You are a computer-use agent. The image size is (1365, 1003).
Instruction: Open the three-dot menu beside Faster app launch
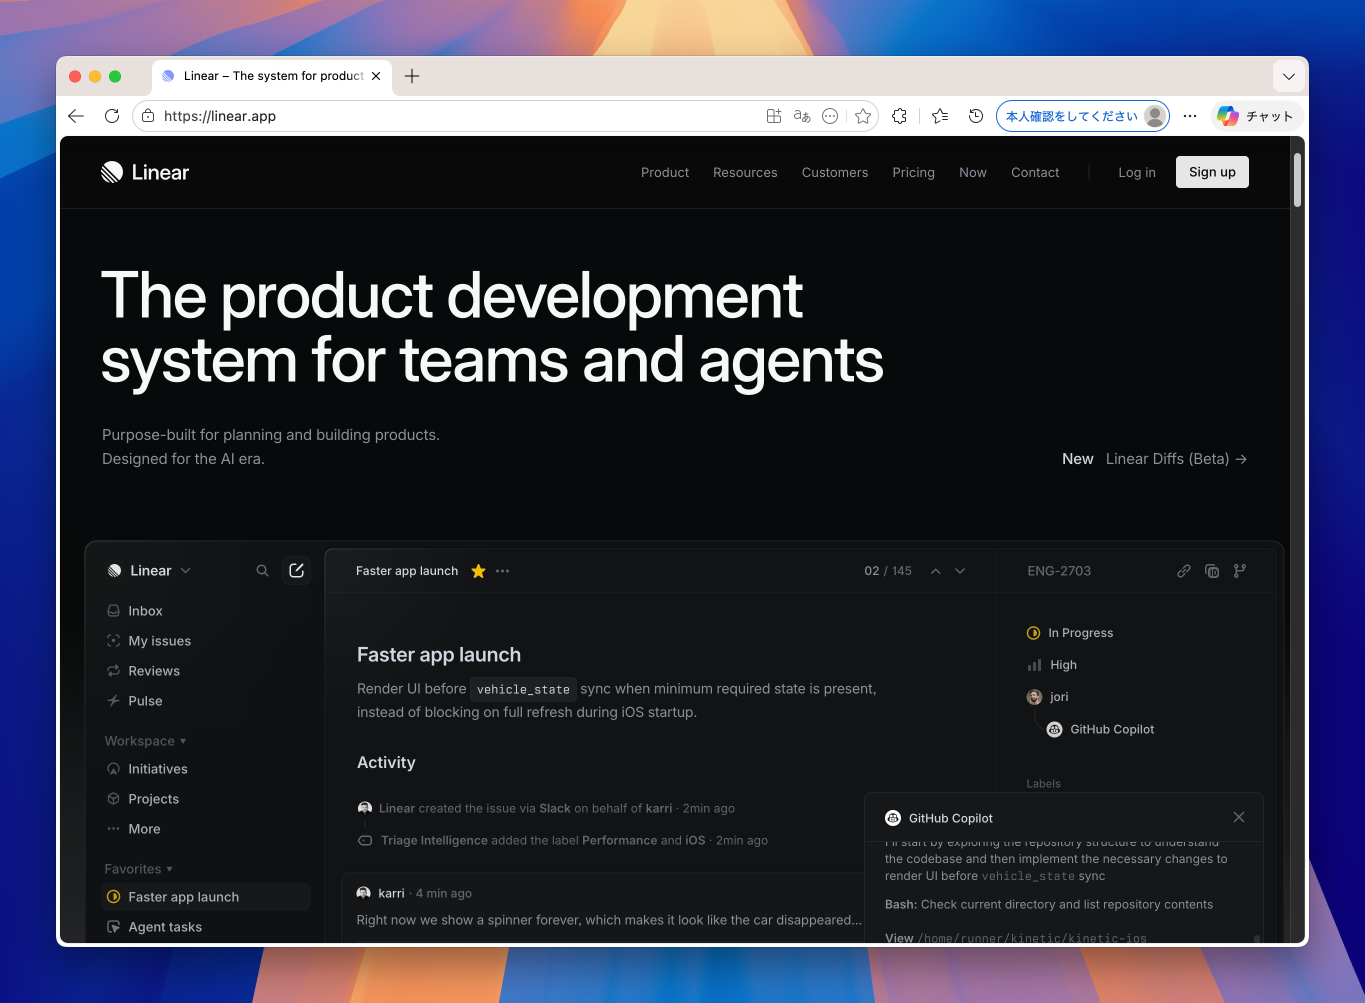(503, 571)
